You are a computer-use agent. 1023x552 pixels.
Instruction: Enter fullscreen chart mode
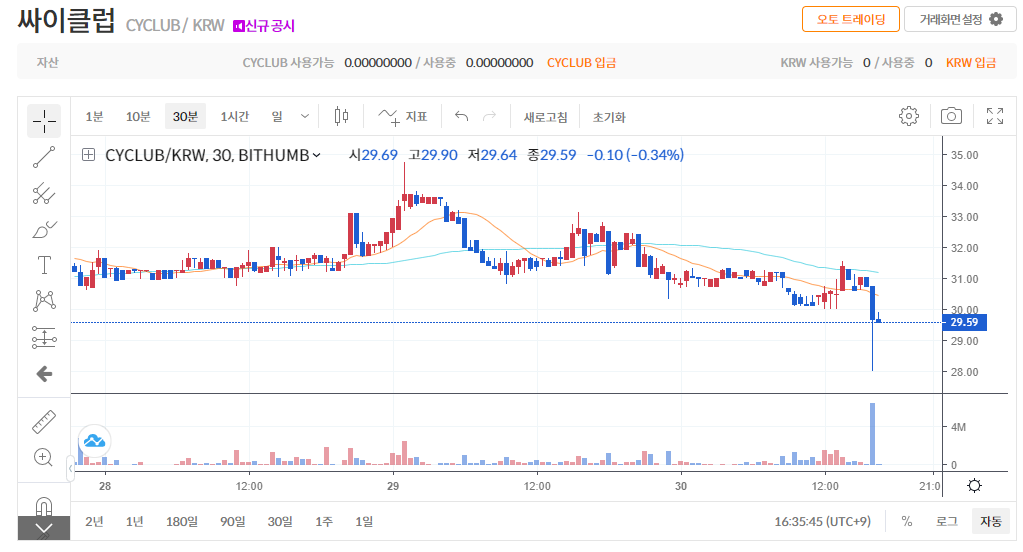tap(994, 116)
